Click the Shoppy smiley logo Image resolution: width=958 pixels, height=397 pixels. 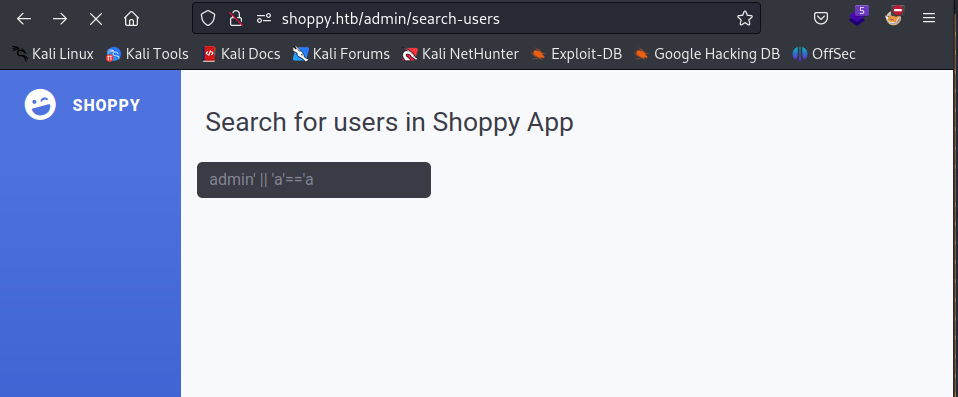(x=40, y=104)
